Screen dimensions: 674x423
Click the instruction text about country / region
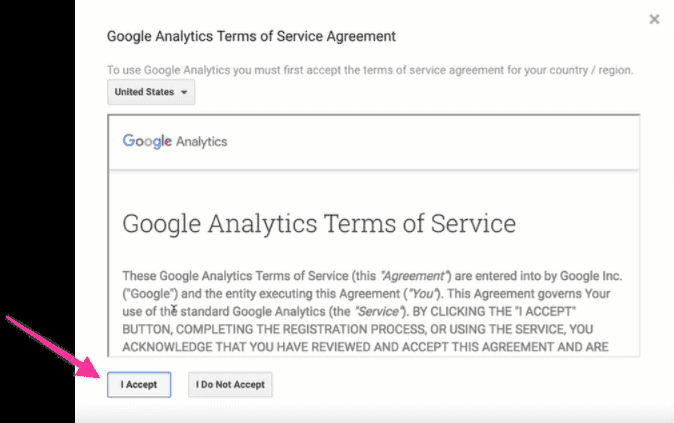tap(370, 70)
